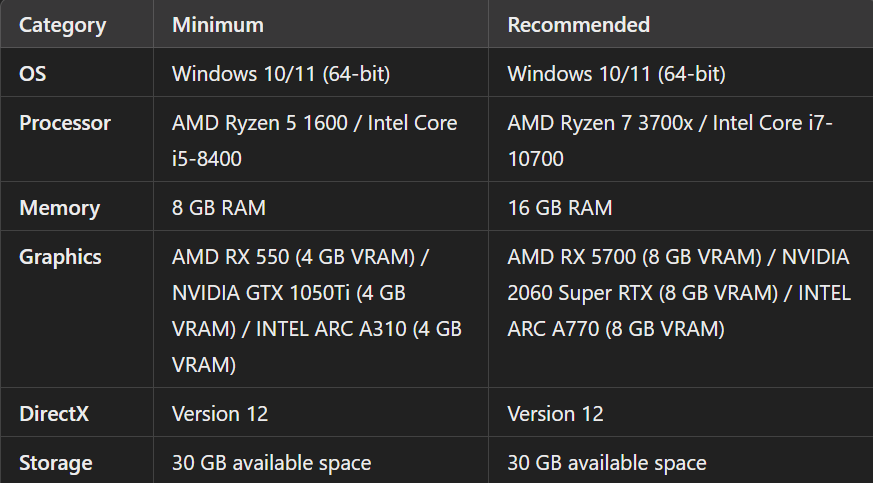Click Windows 10/11 in the Recommended column
Viewport: 873px width, 483px height.
click(x=616, y=74)
